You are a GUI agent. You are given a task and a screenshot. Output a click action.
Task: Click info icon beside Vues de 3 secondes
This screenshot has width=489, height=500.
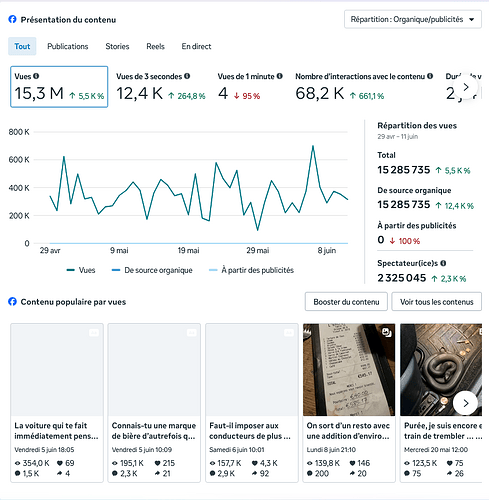click(187, 76)
